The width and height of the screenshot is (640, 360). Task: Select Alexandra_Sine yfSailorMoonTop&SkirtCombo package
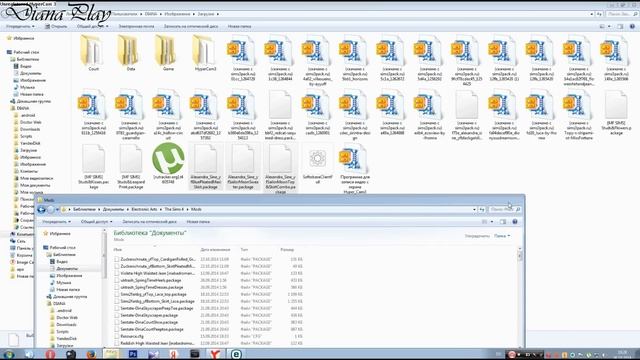click(x=280, y=168)
